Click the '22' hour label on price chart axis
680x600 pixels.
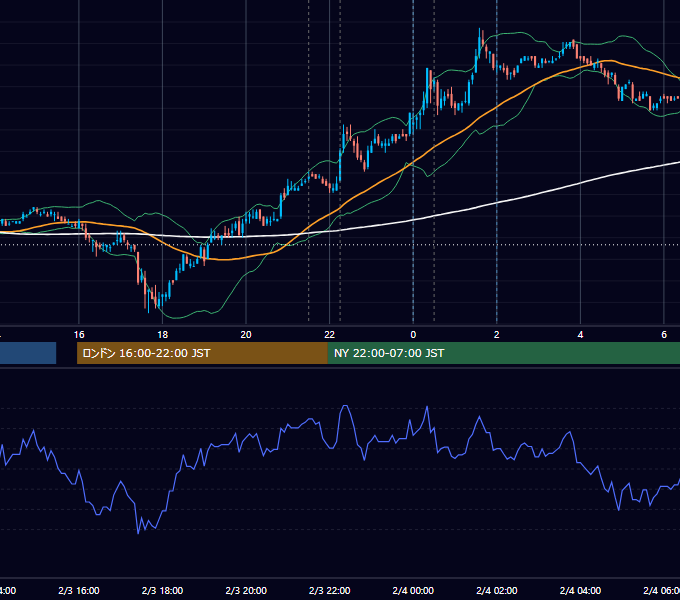click(x=330, y=335)
